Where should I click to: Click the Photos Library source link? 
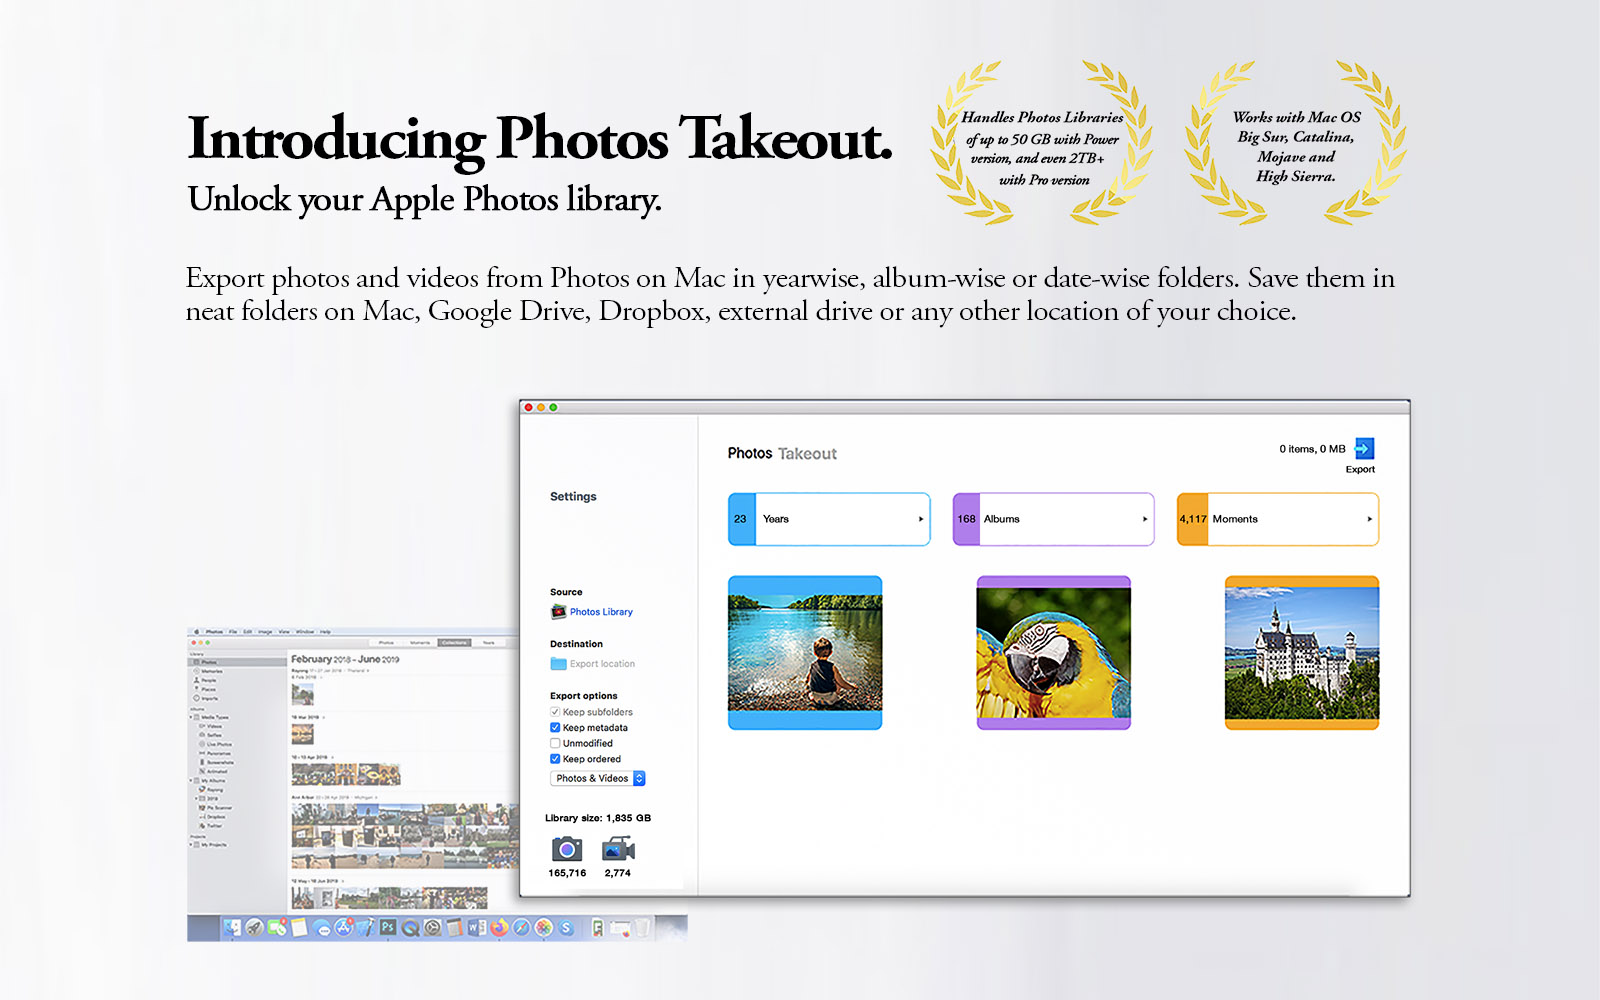pos(601,612)
